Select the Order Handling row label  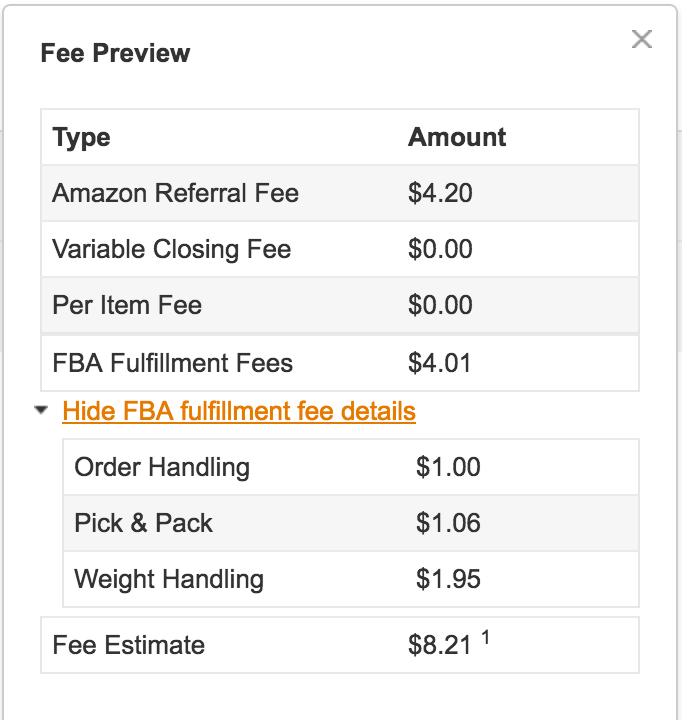pos(162,467)
